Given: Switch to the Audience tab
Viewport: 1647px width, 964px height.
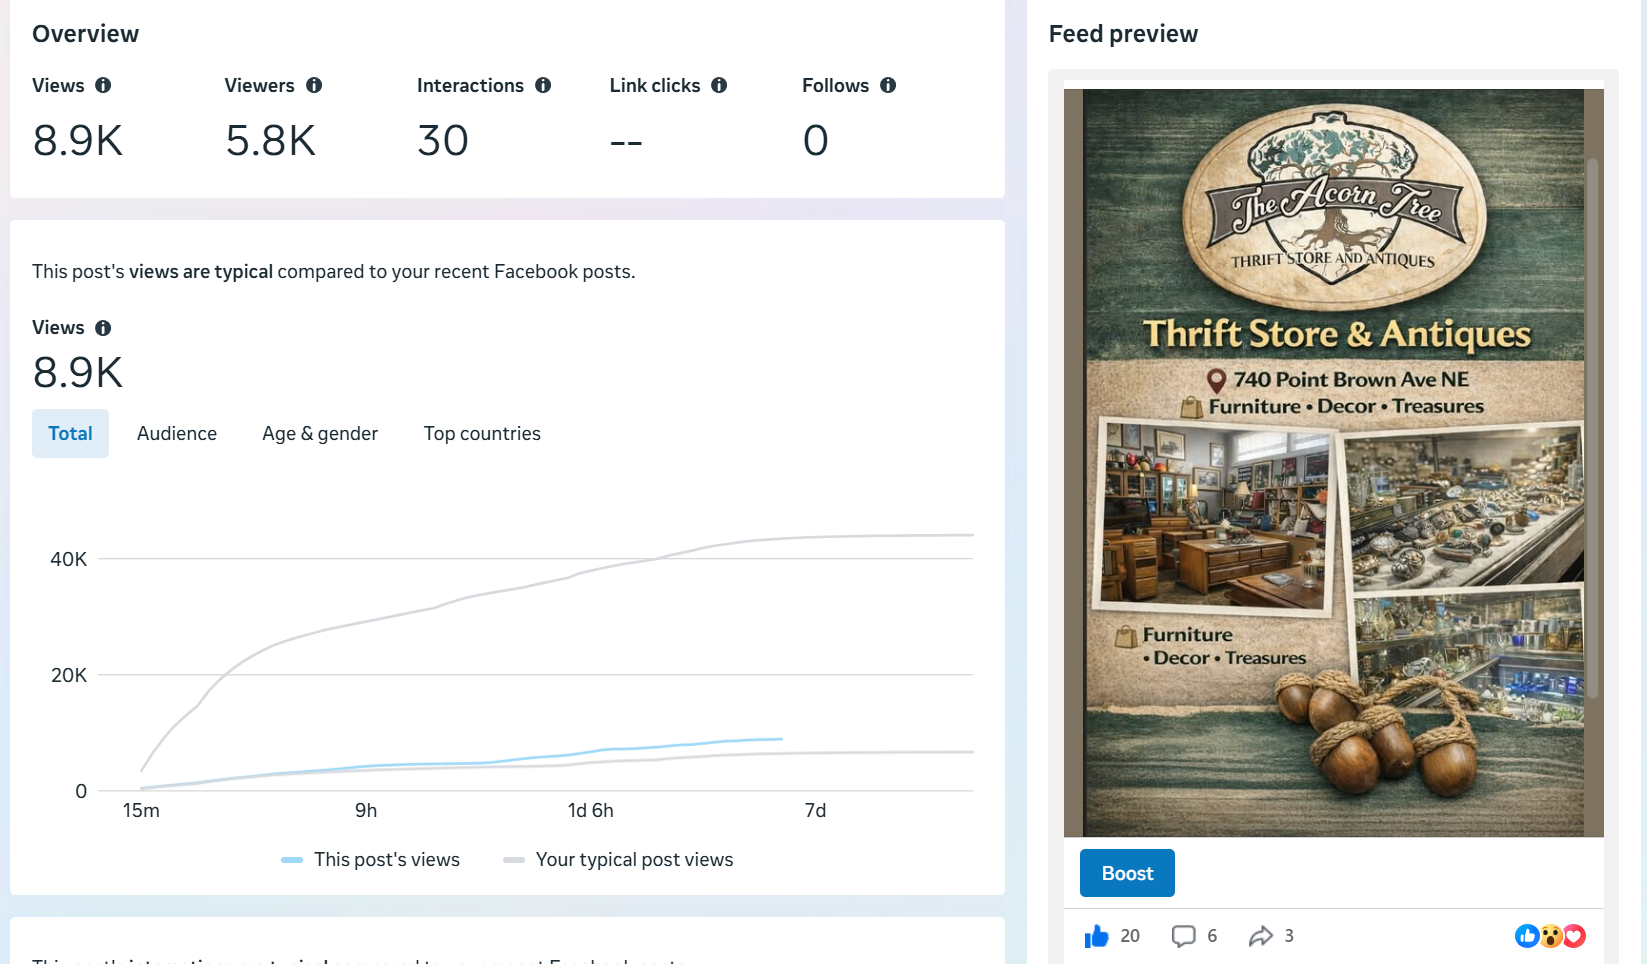Looking at the screenshot, I should (177, 434).
